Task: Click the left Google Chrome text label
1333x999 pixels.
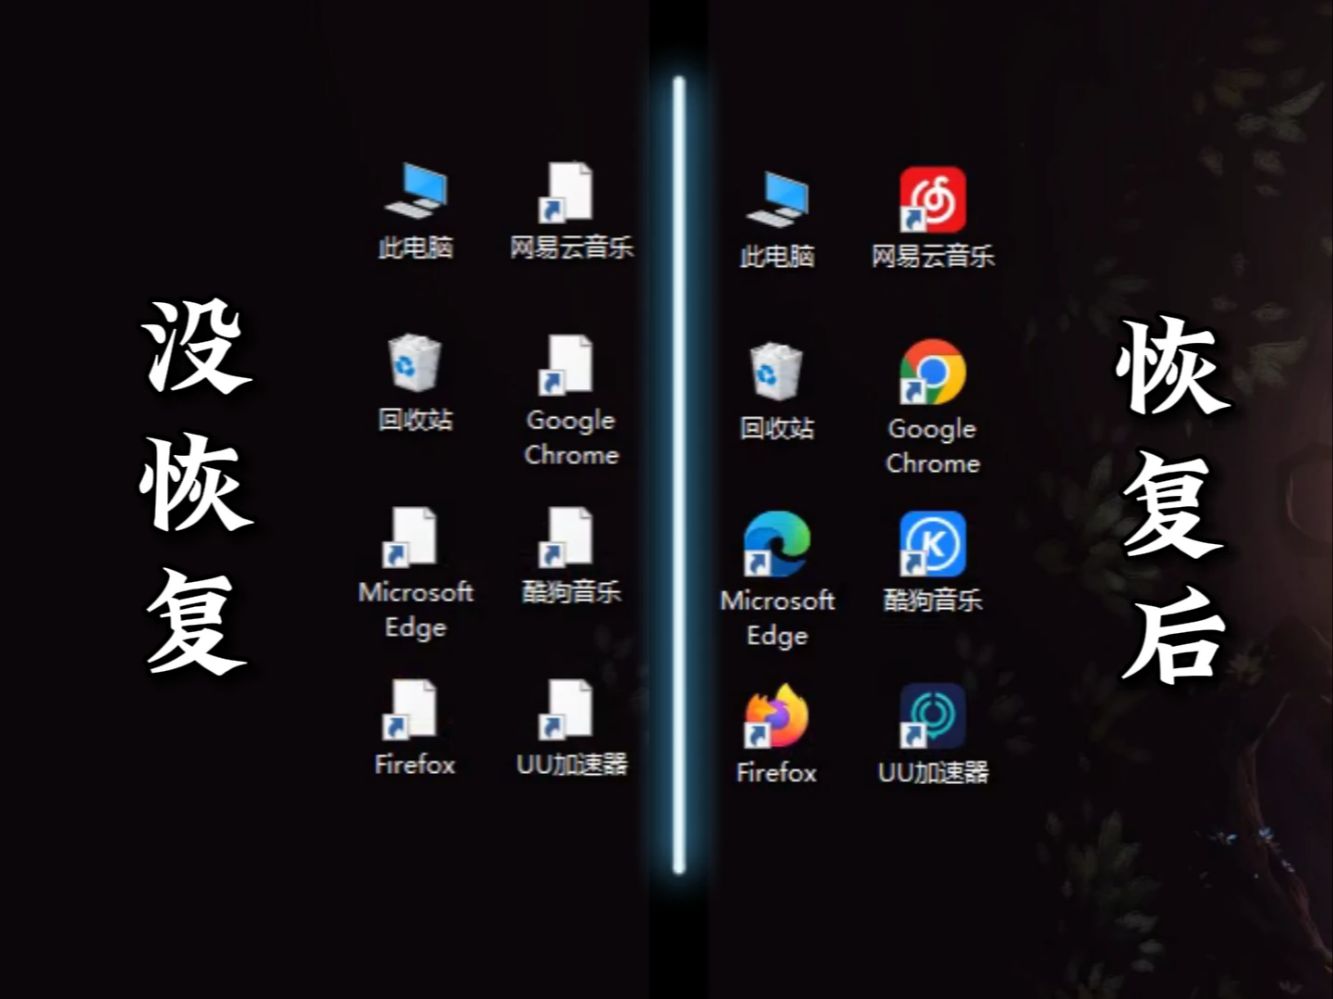Action: 571,437
